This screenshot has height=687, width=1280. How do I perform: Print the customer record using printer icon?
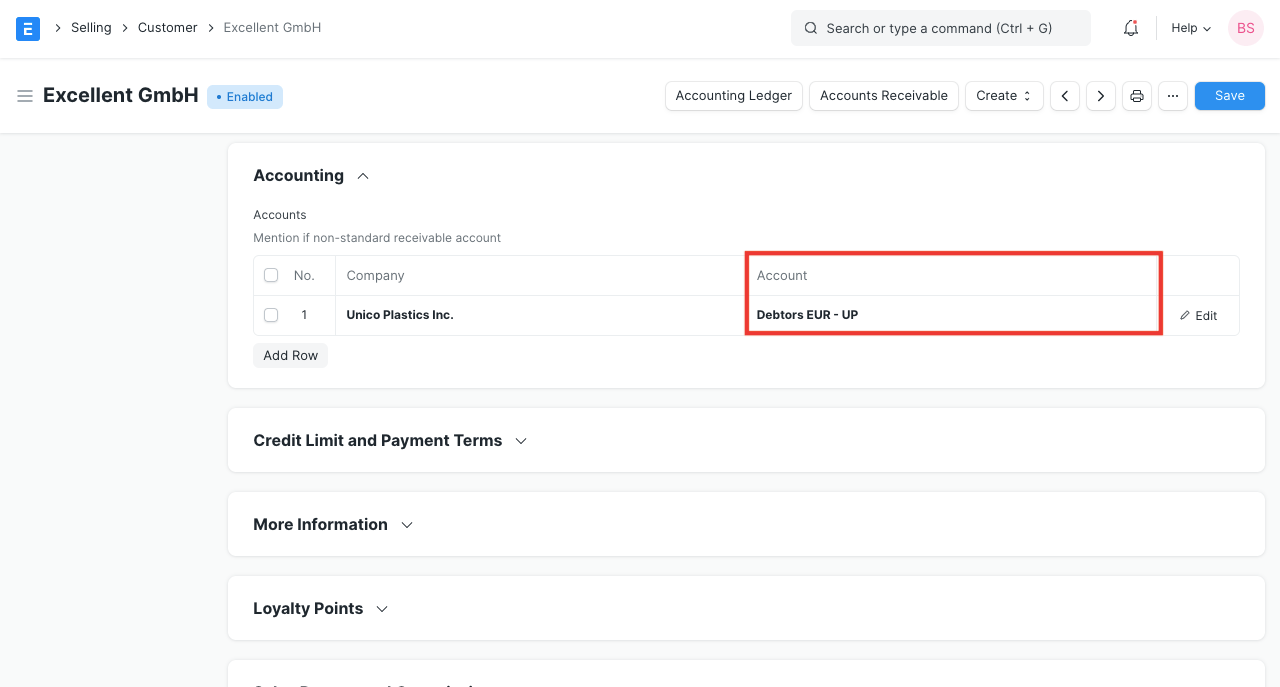coord(1136,95)
